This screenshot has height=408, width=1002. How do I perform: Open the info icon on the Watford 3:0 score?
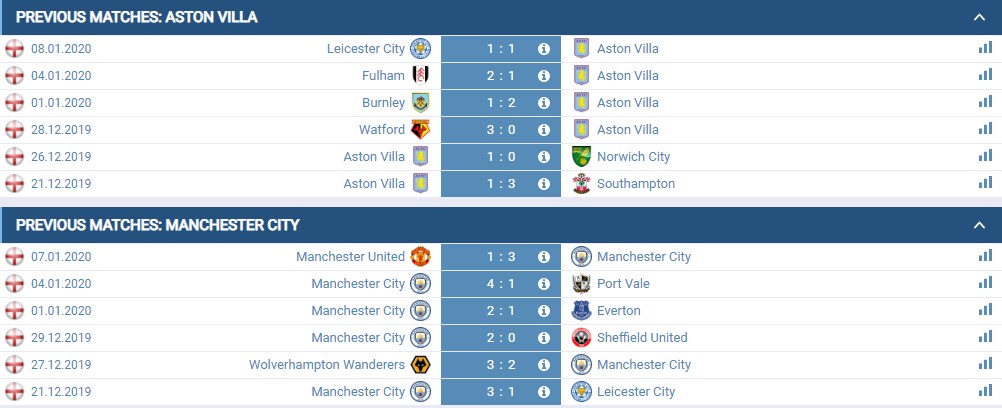click(x=544, y=130)
